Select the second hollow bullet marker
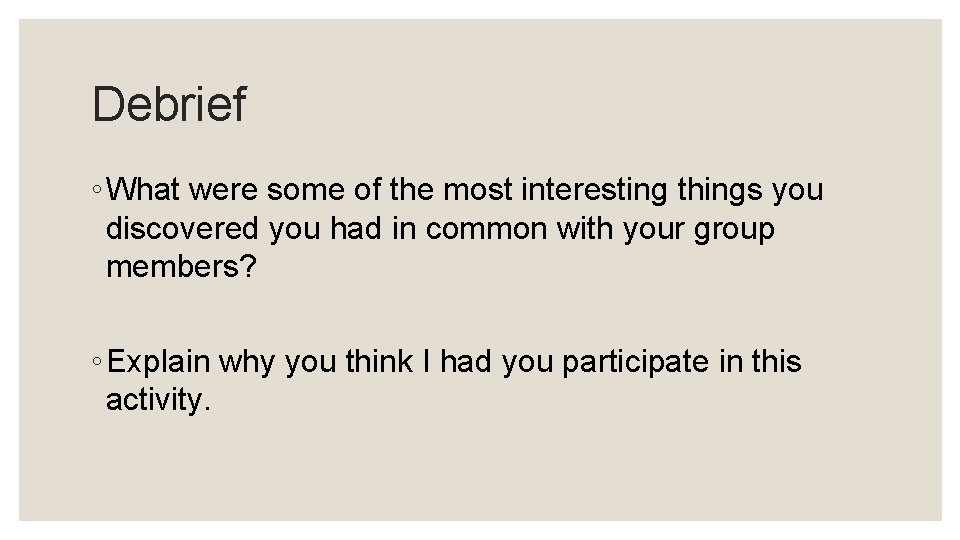 [x=97, y=362]
